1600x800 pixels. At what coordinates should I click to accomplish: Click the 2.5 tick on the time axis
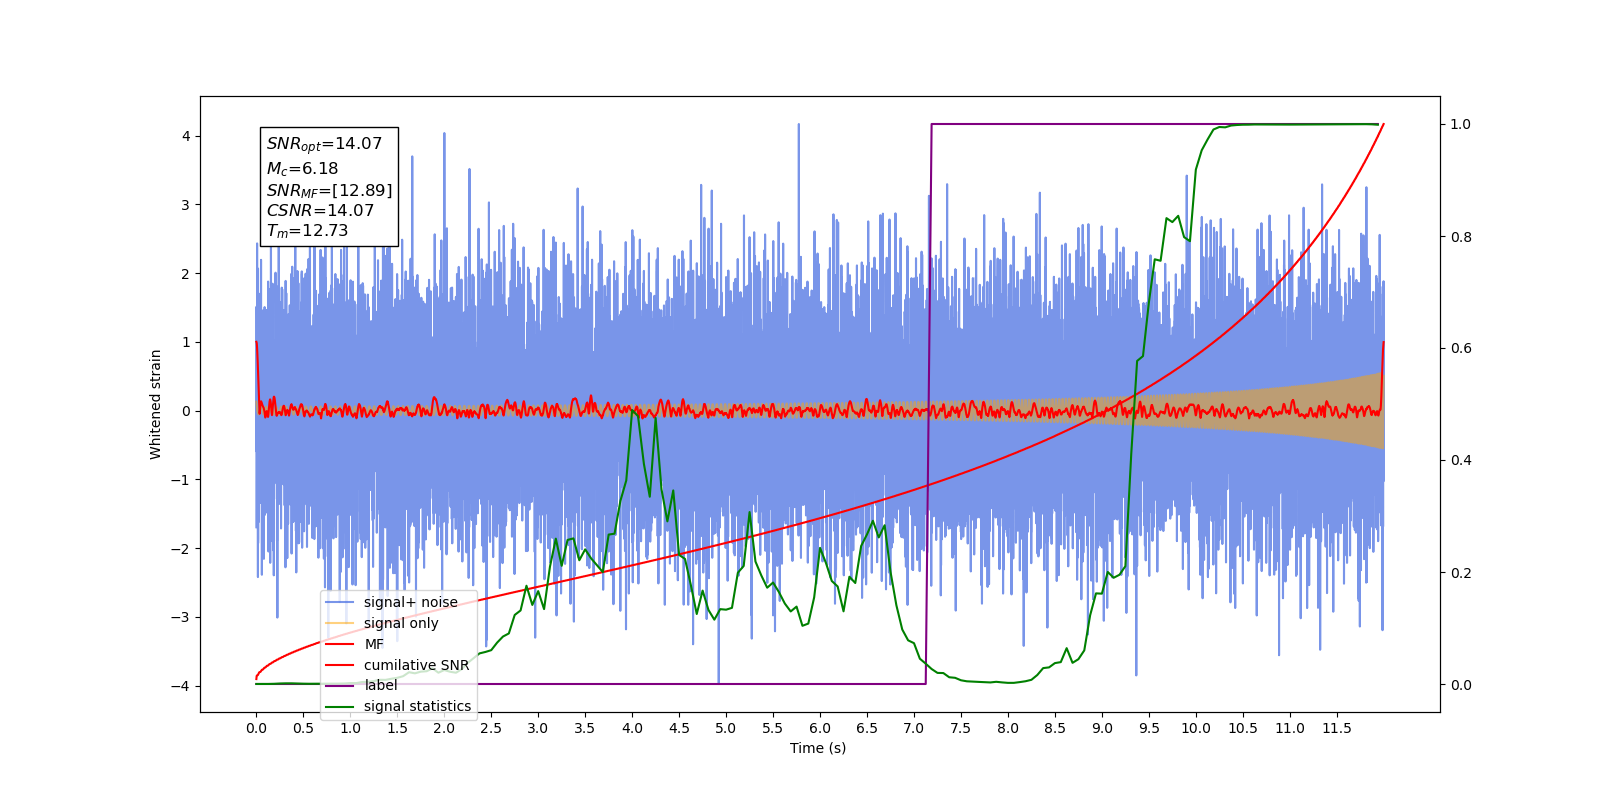pos(491,728)
